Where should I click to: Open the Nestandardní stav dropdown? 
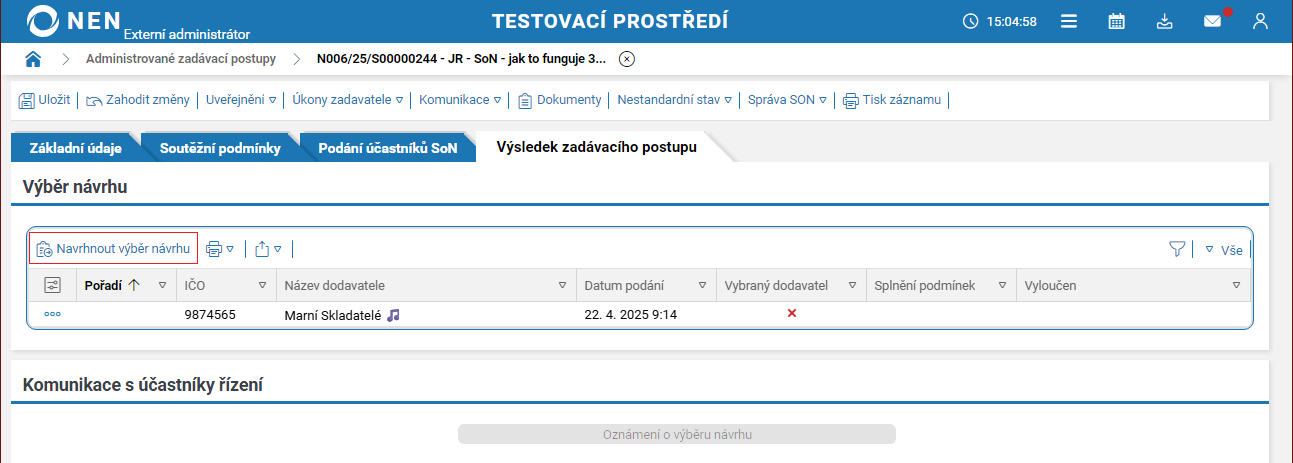coord(675,100)
